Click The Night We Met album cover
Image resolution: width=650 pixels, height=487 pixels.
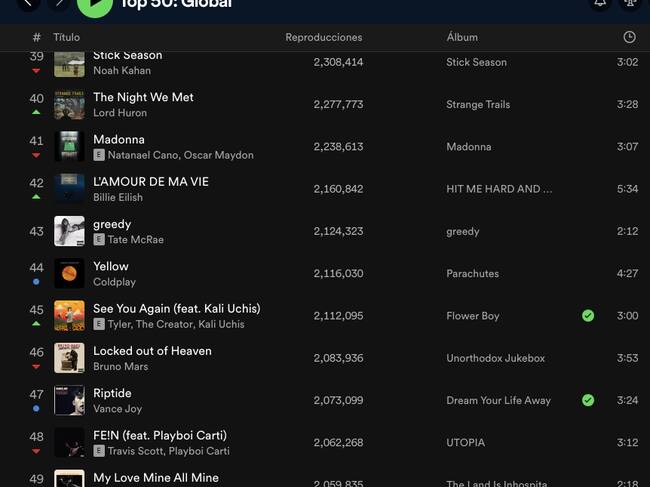point(69,104)
